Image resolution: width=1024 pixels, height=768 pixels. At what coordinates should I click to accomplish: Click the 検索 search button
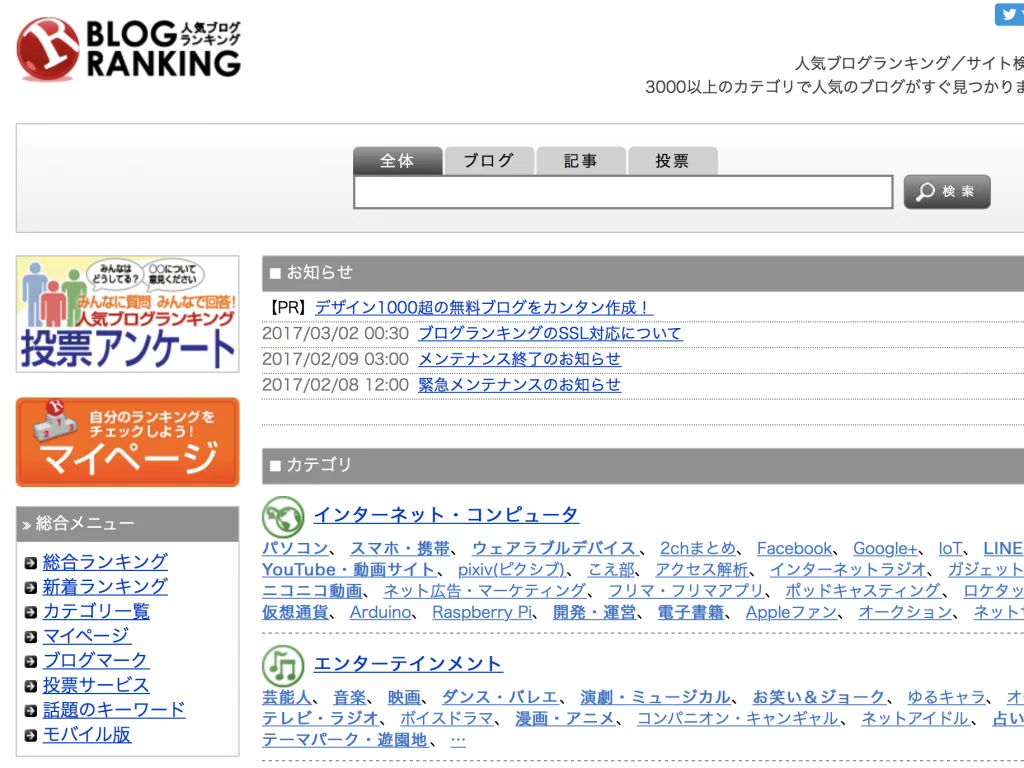pos(947,192)
